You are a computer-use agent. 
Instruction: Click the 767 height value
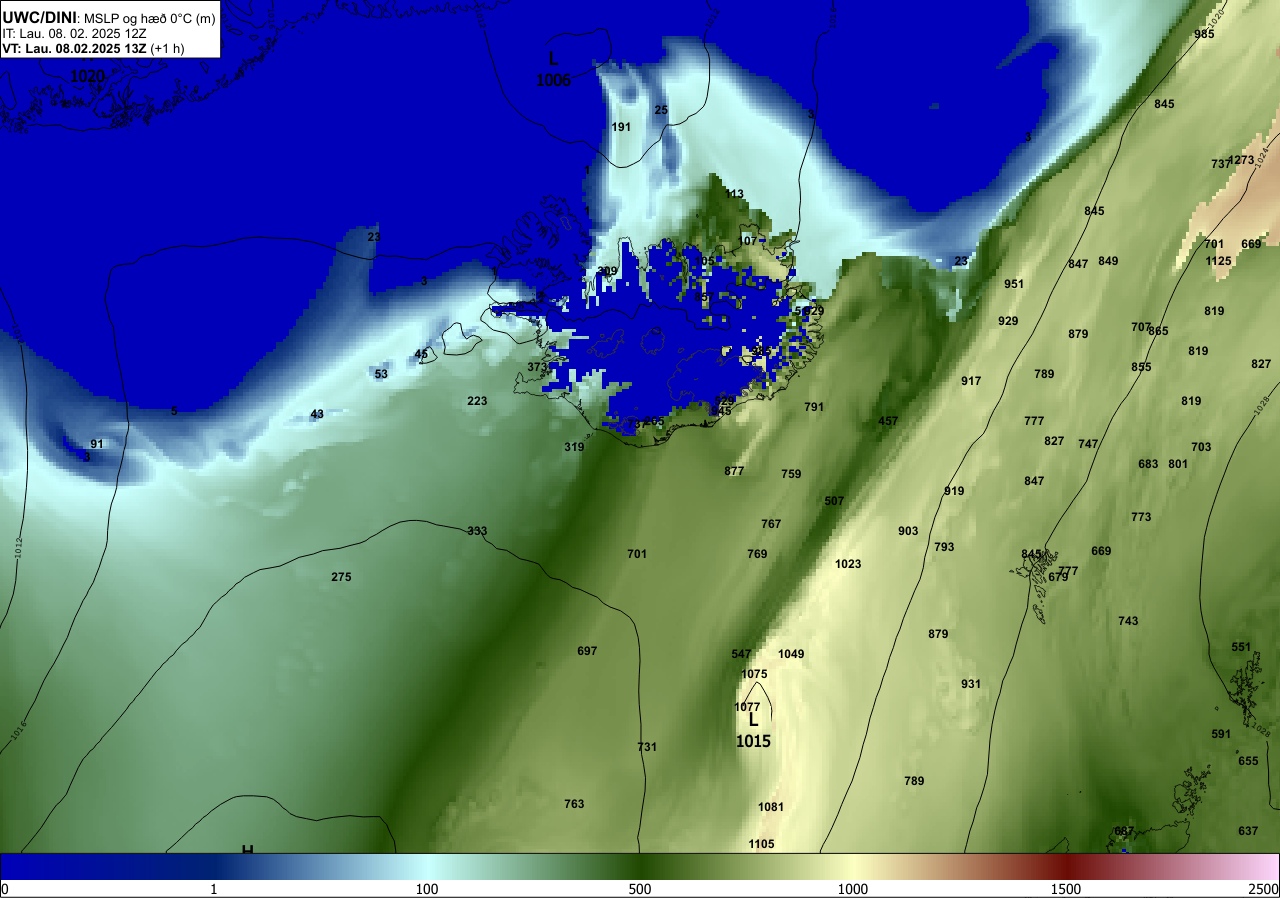pyautogui.click(x=771, y=524)
